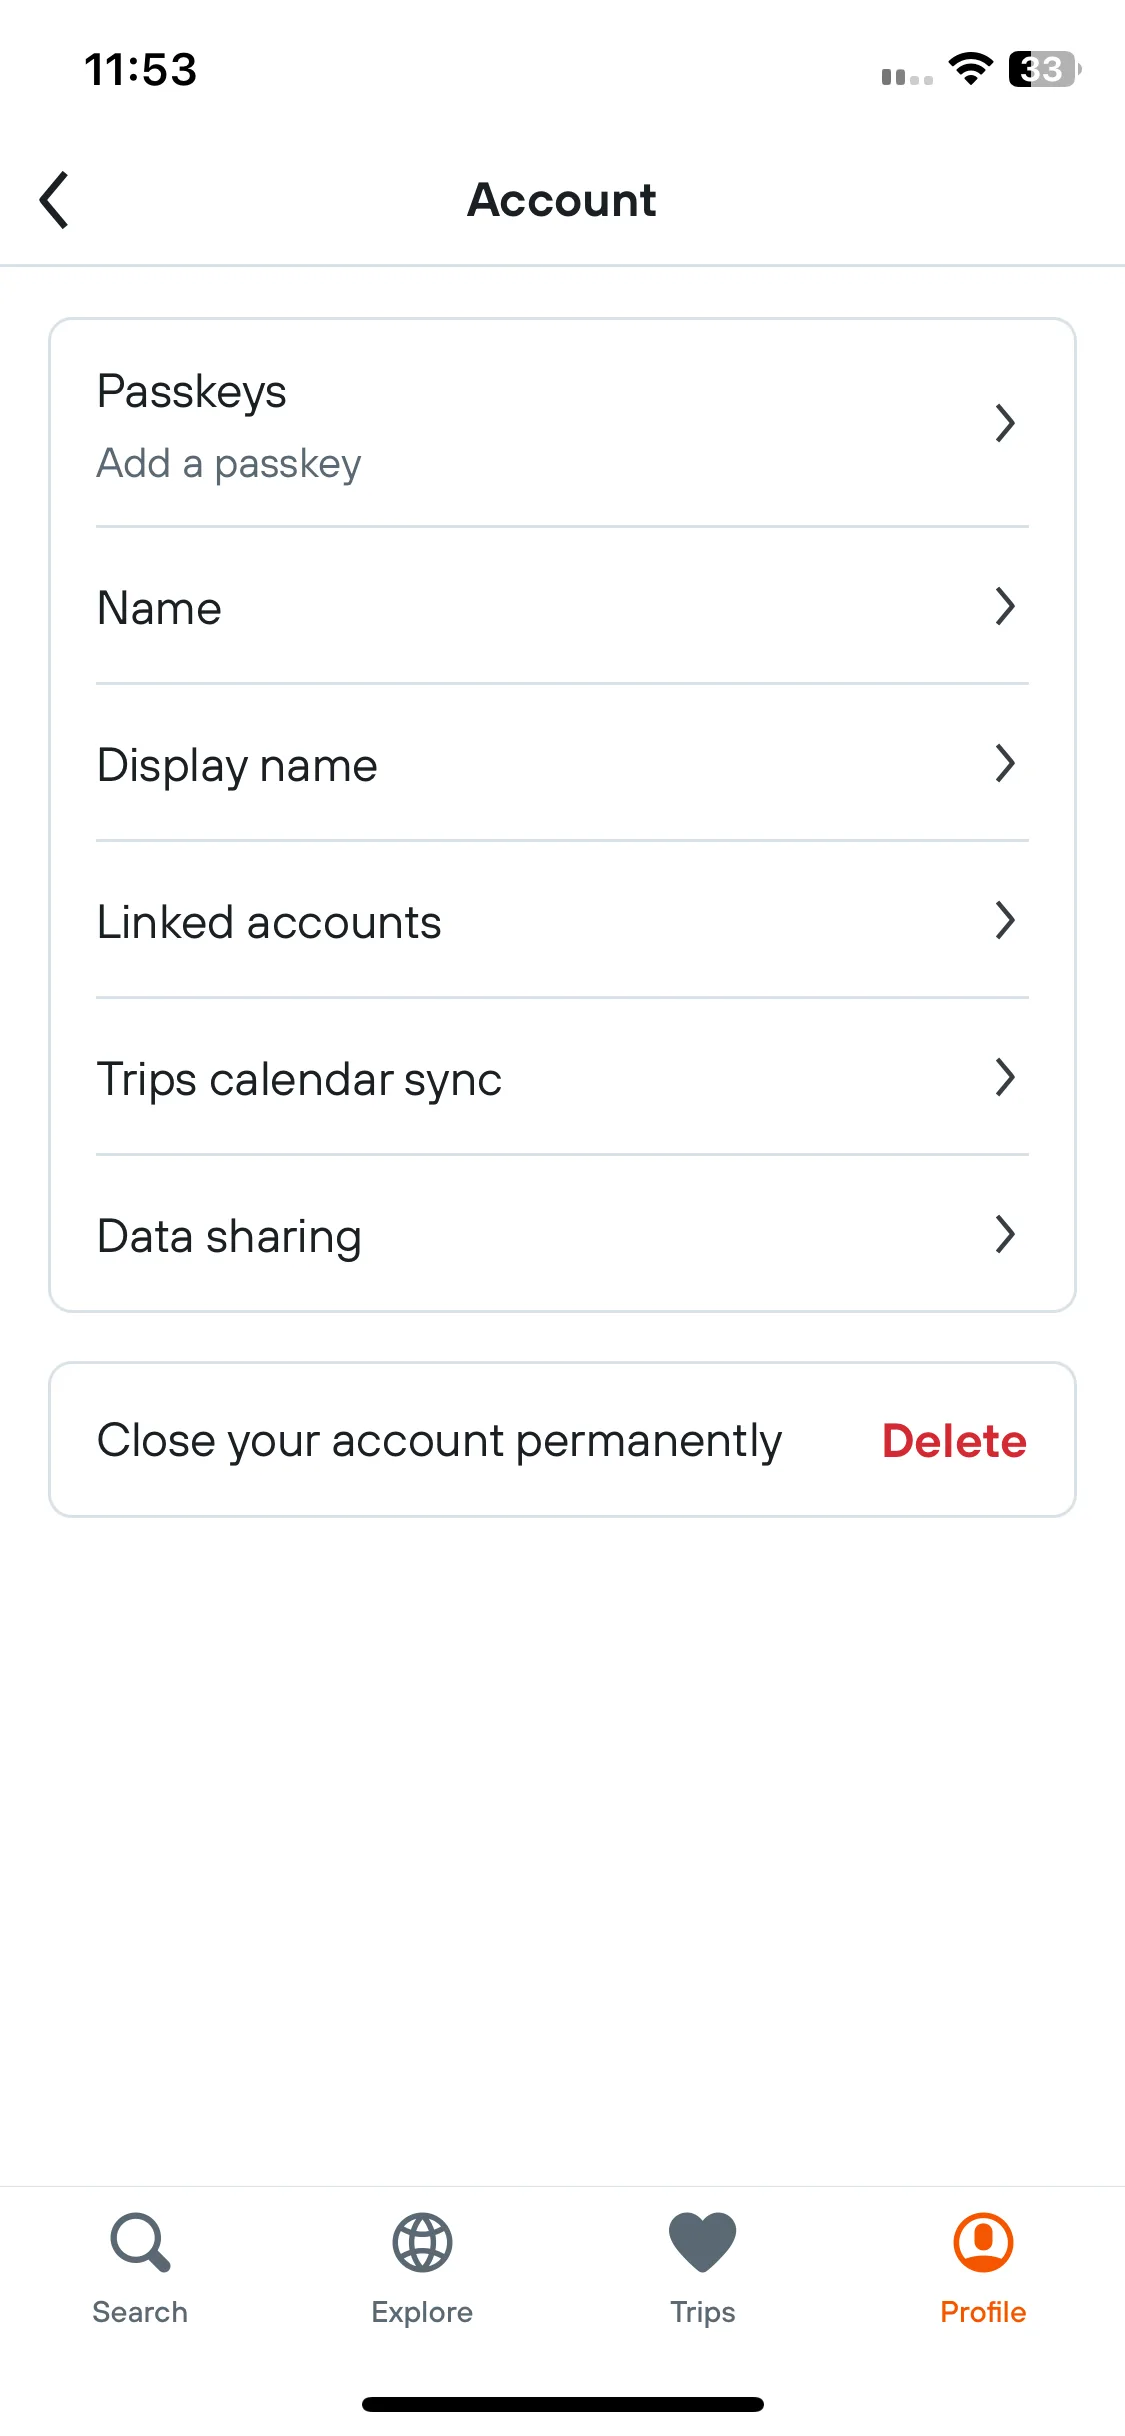Open the Trips heart icon
Viewport: 1125px width, 2436px height.
tap(703, 2243)
